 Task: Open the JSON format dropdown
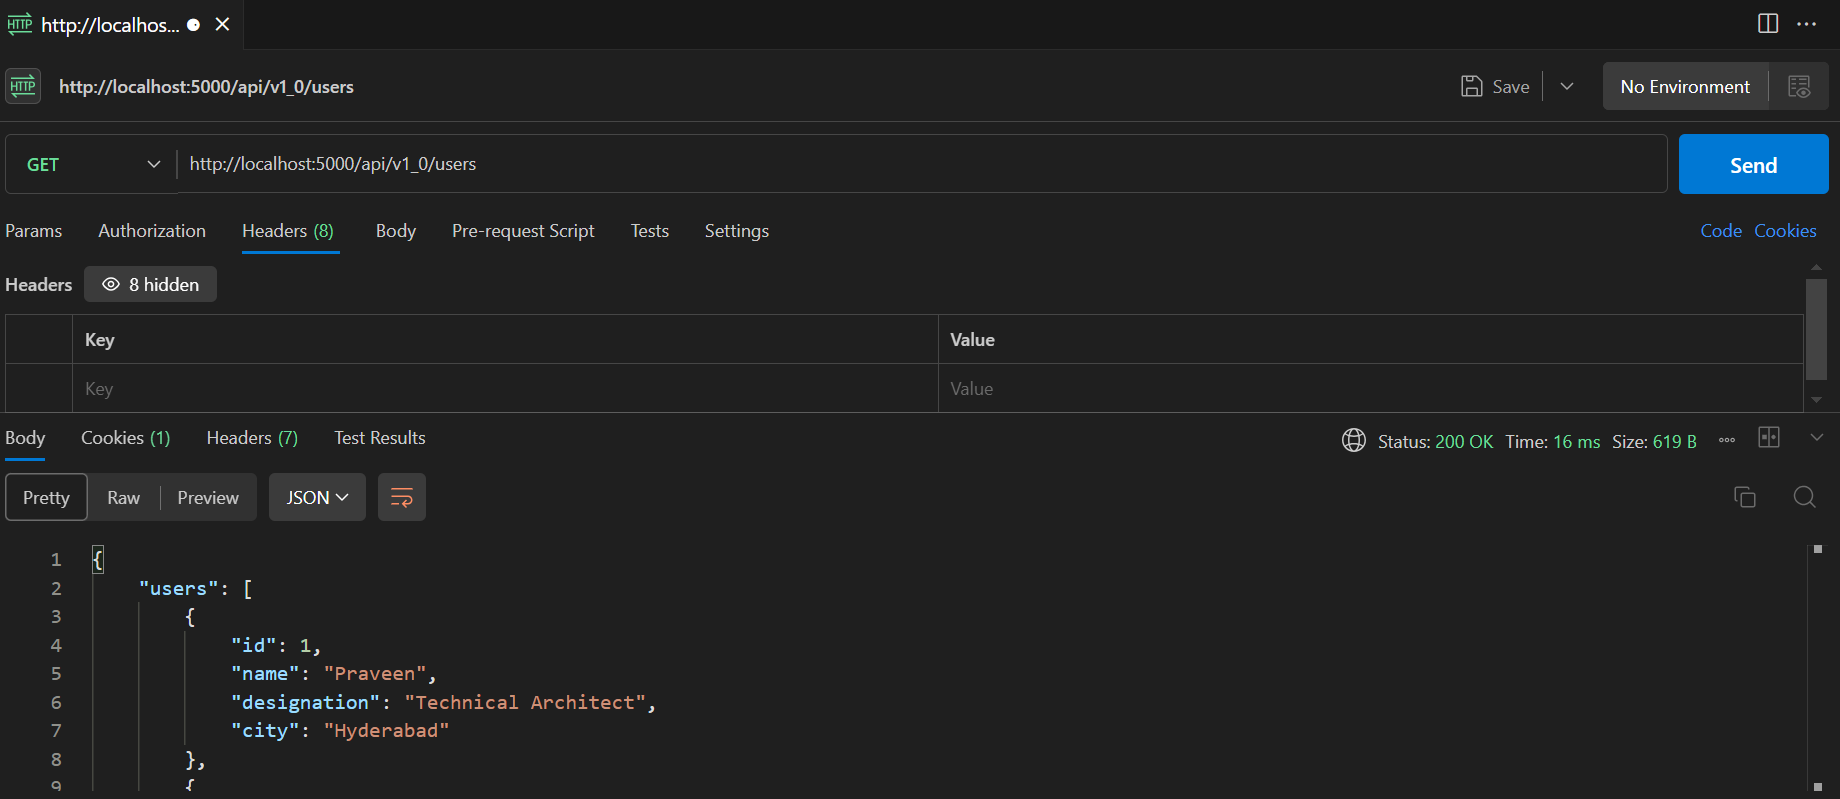(317, 497)
